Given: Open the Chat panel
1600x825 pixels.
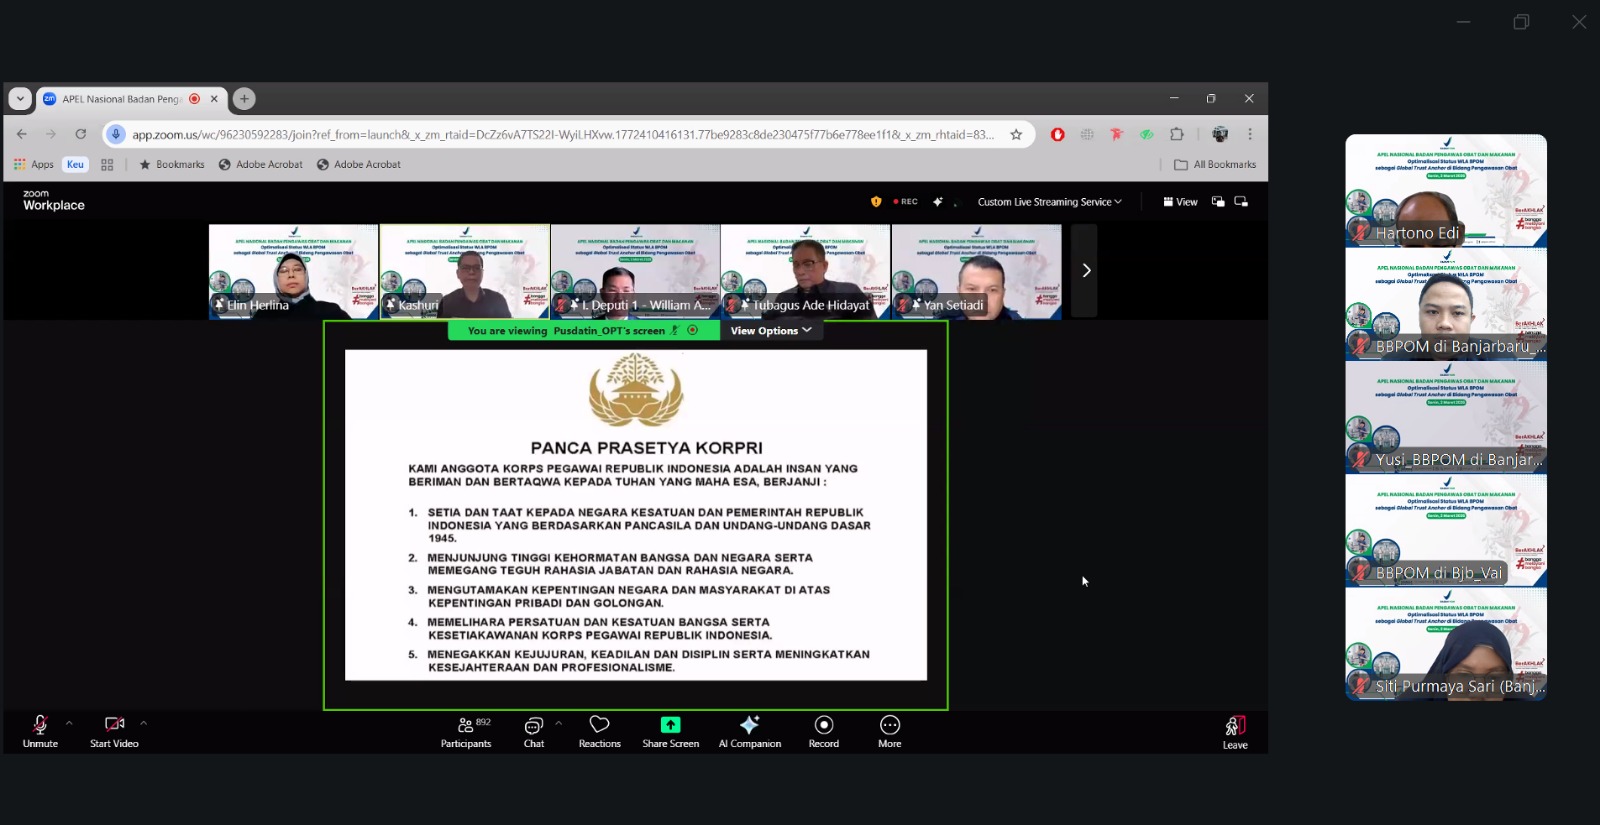Looking at the screenshot, I should coord(534,731).
